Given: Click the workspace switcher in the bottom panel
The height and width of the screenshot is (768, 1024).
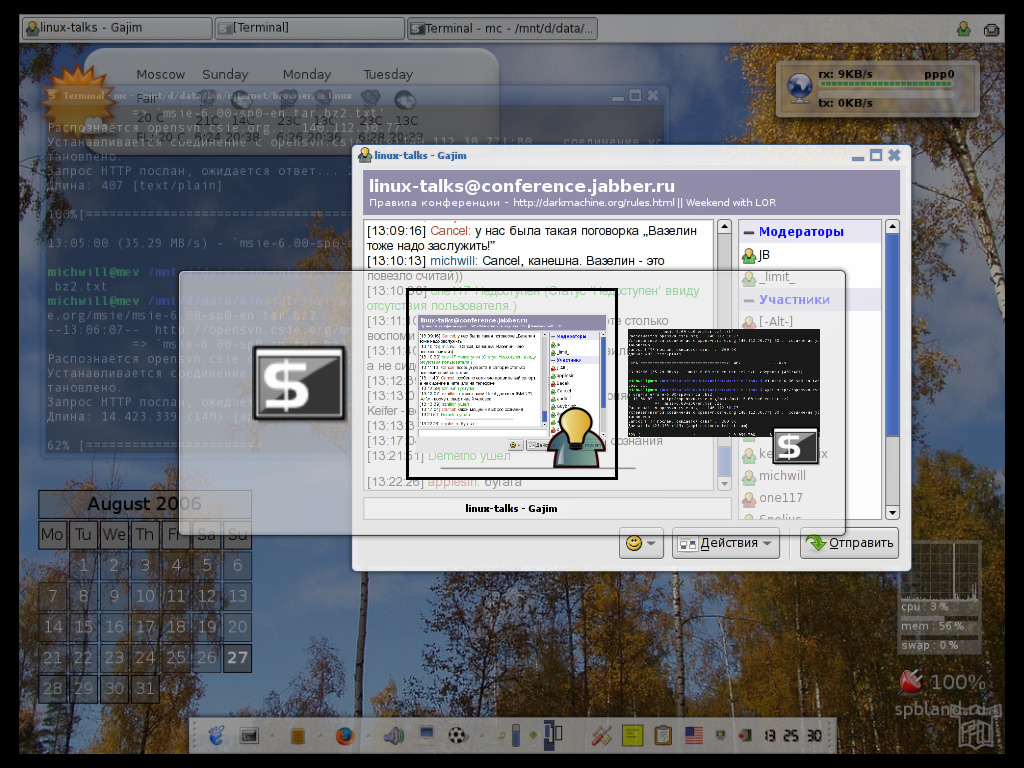Looking at the screenshot, I should coord(552,734).
